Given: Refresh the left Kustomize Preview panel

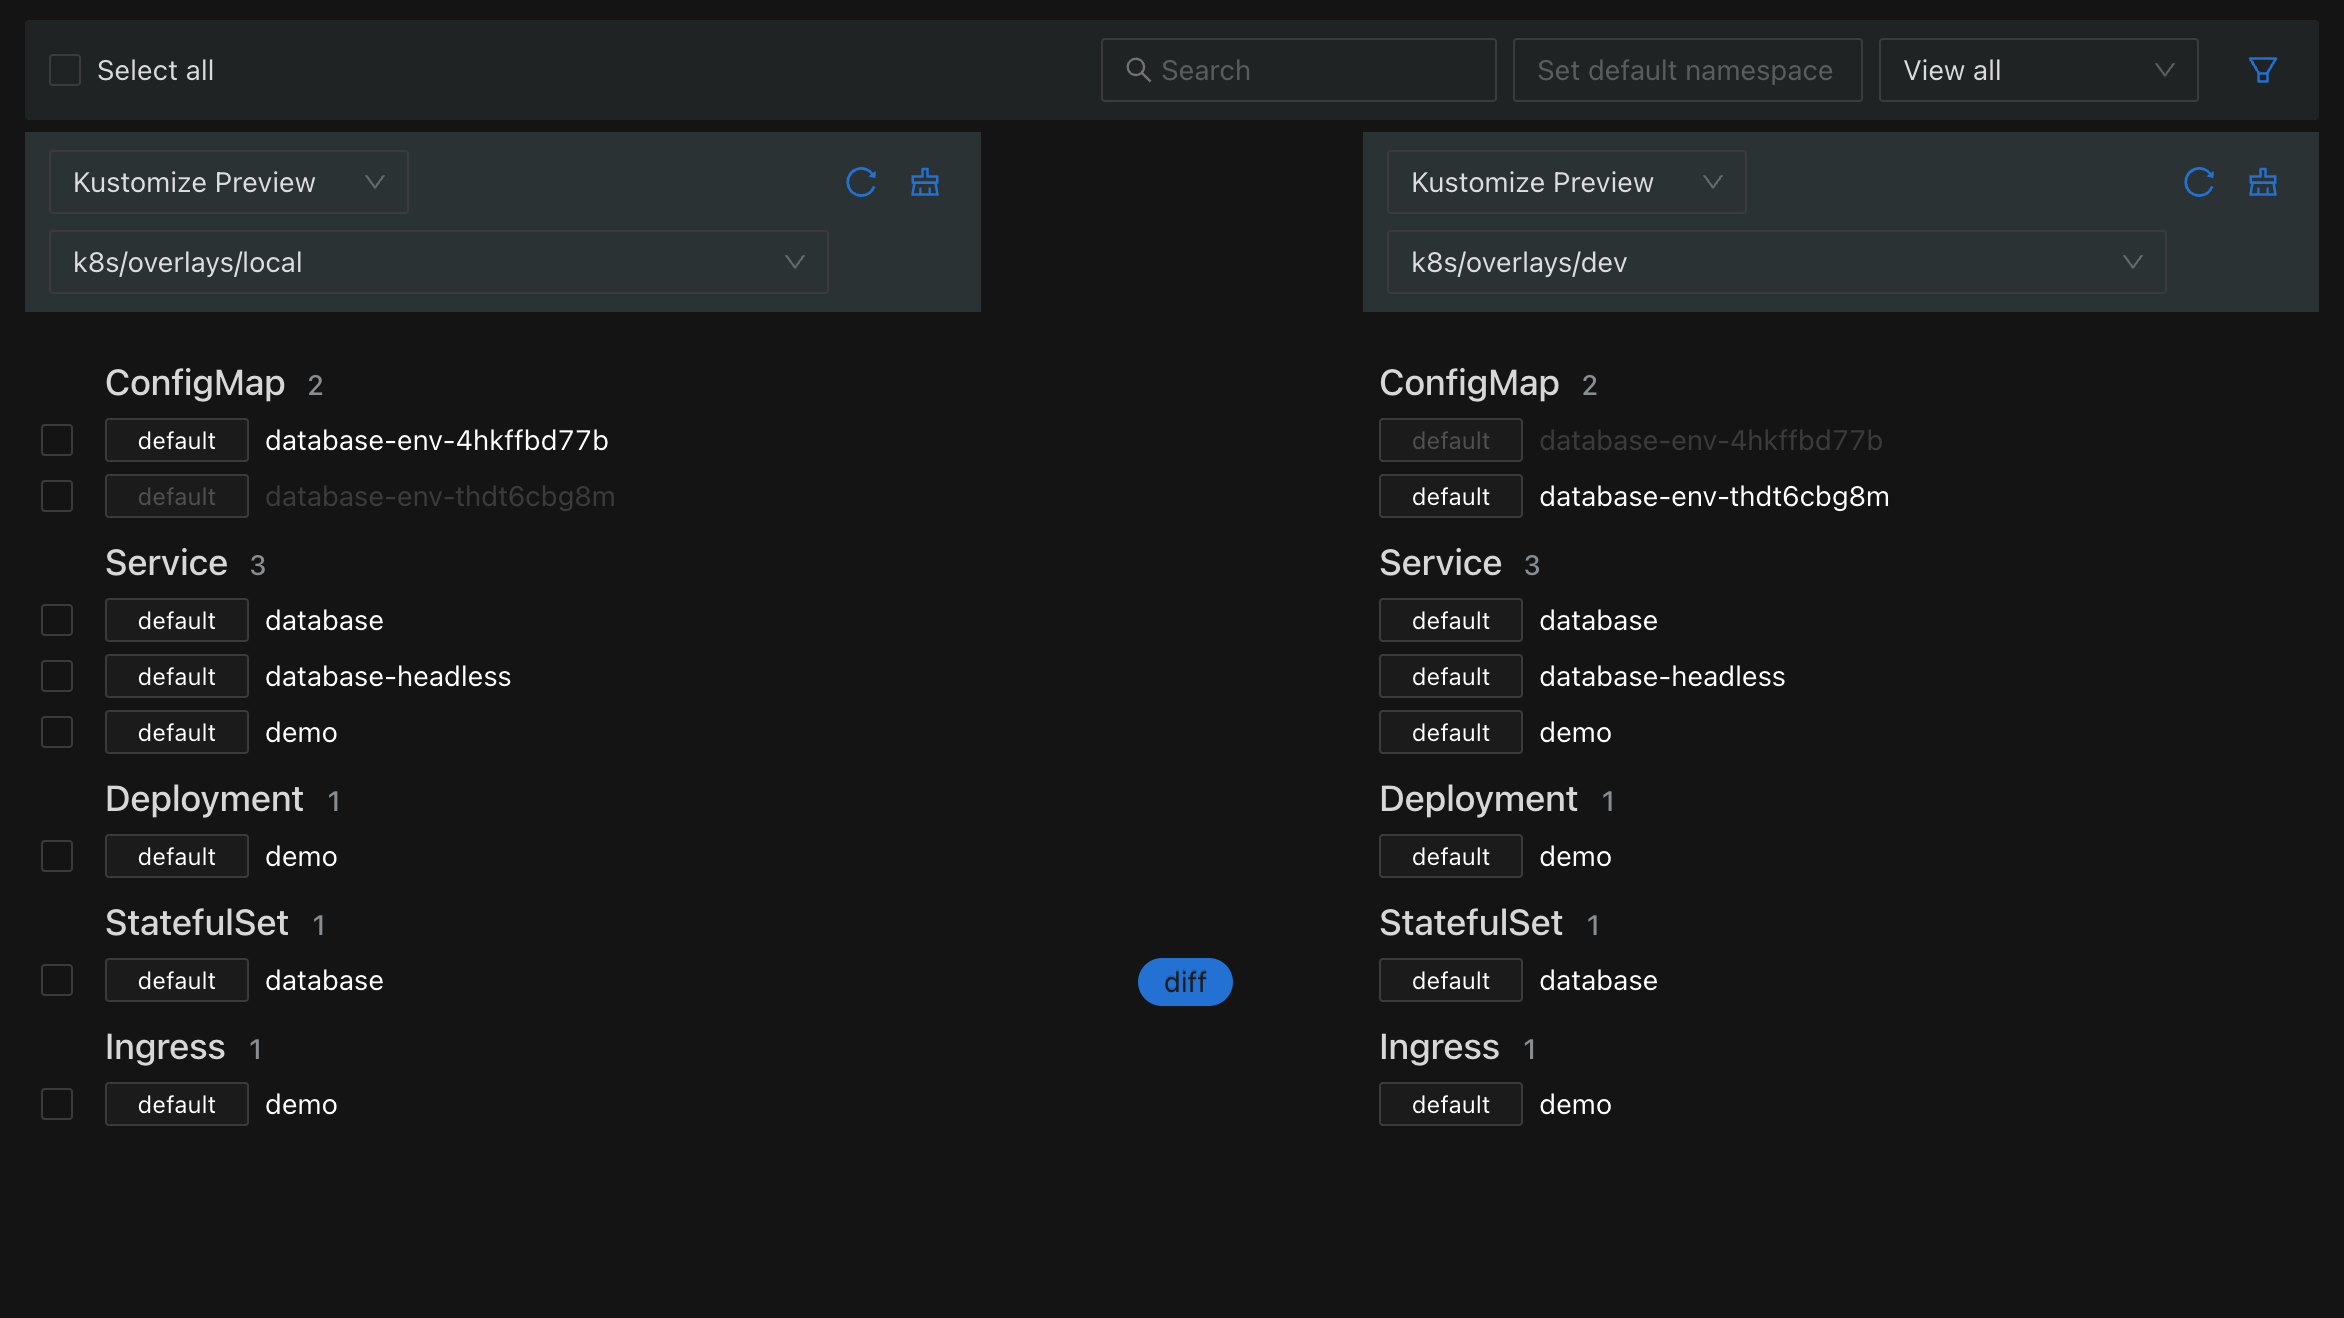Looking at the screenshot, I should [861, 182].
